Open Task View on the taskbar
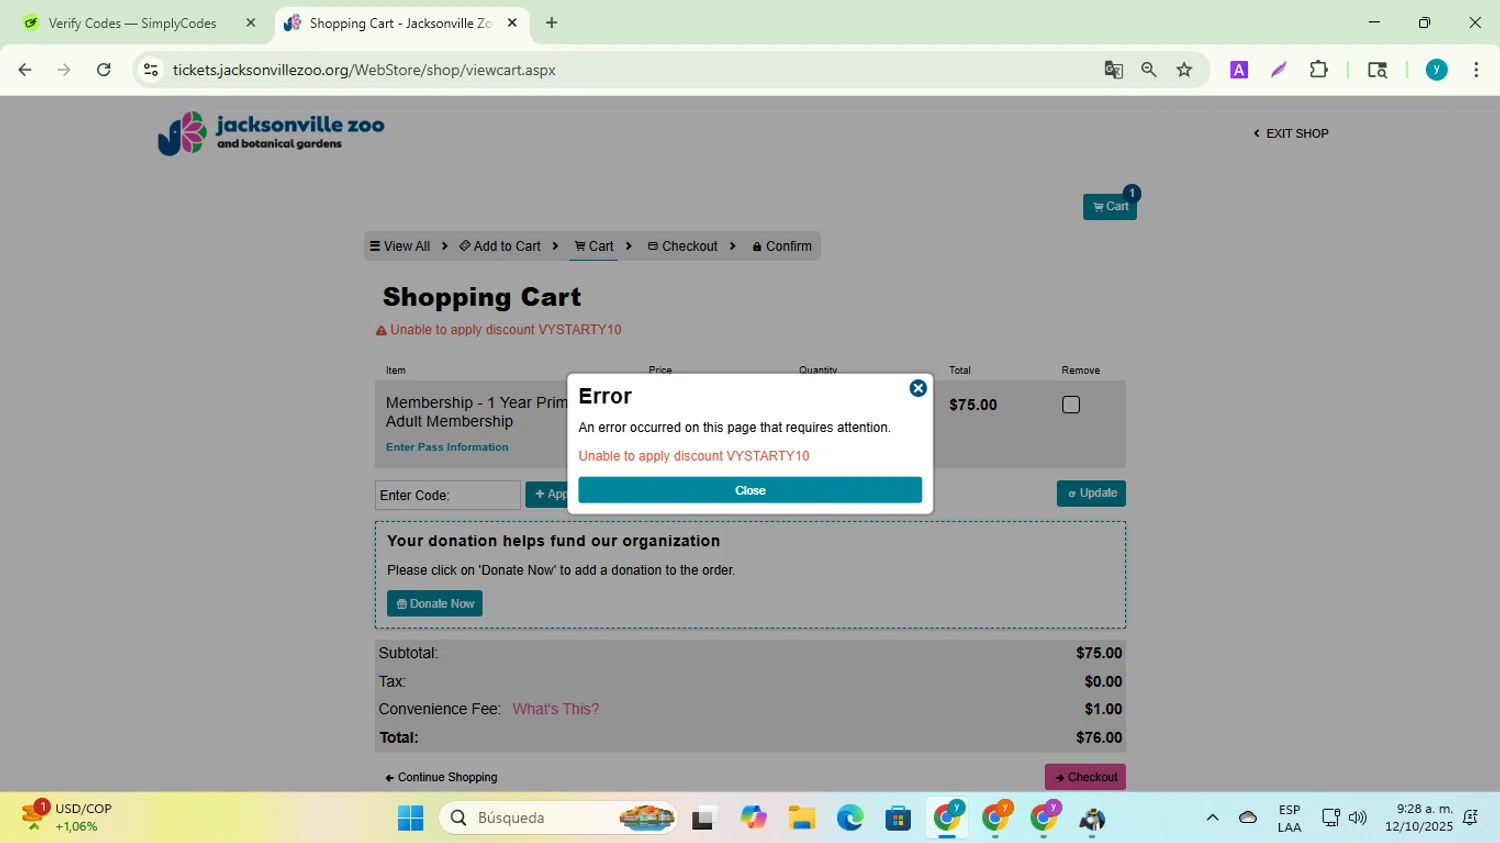 (704, 818)
